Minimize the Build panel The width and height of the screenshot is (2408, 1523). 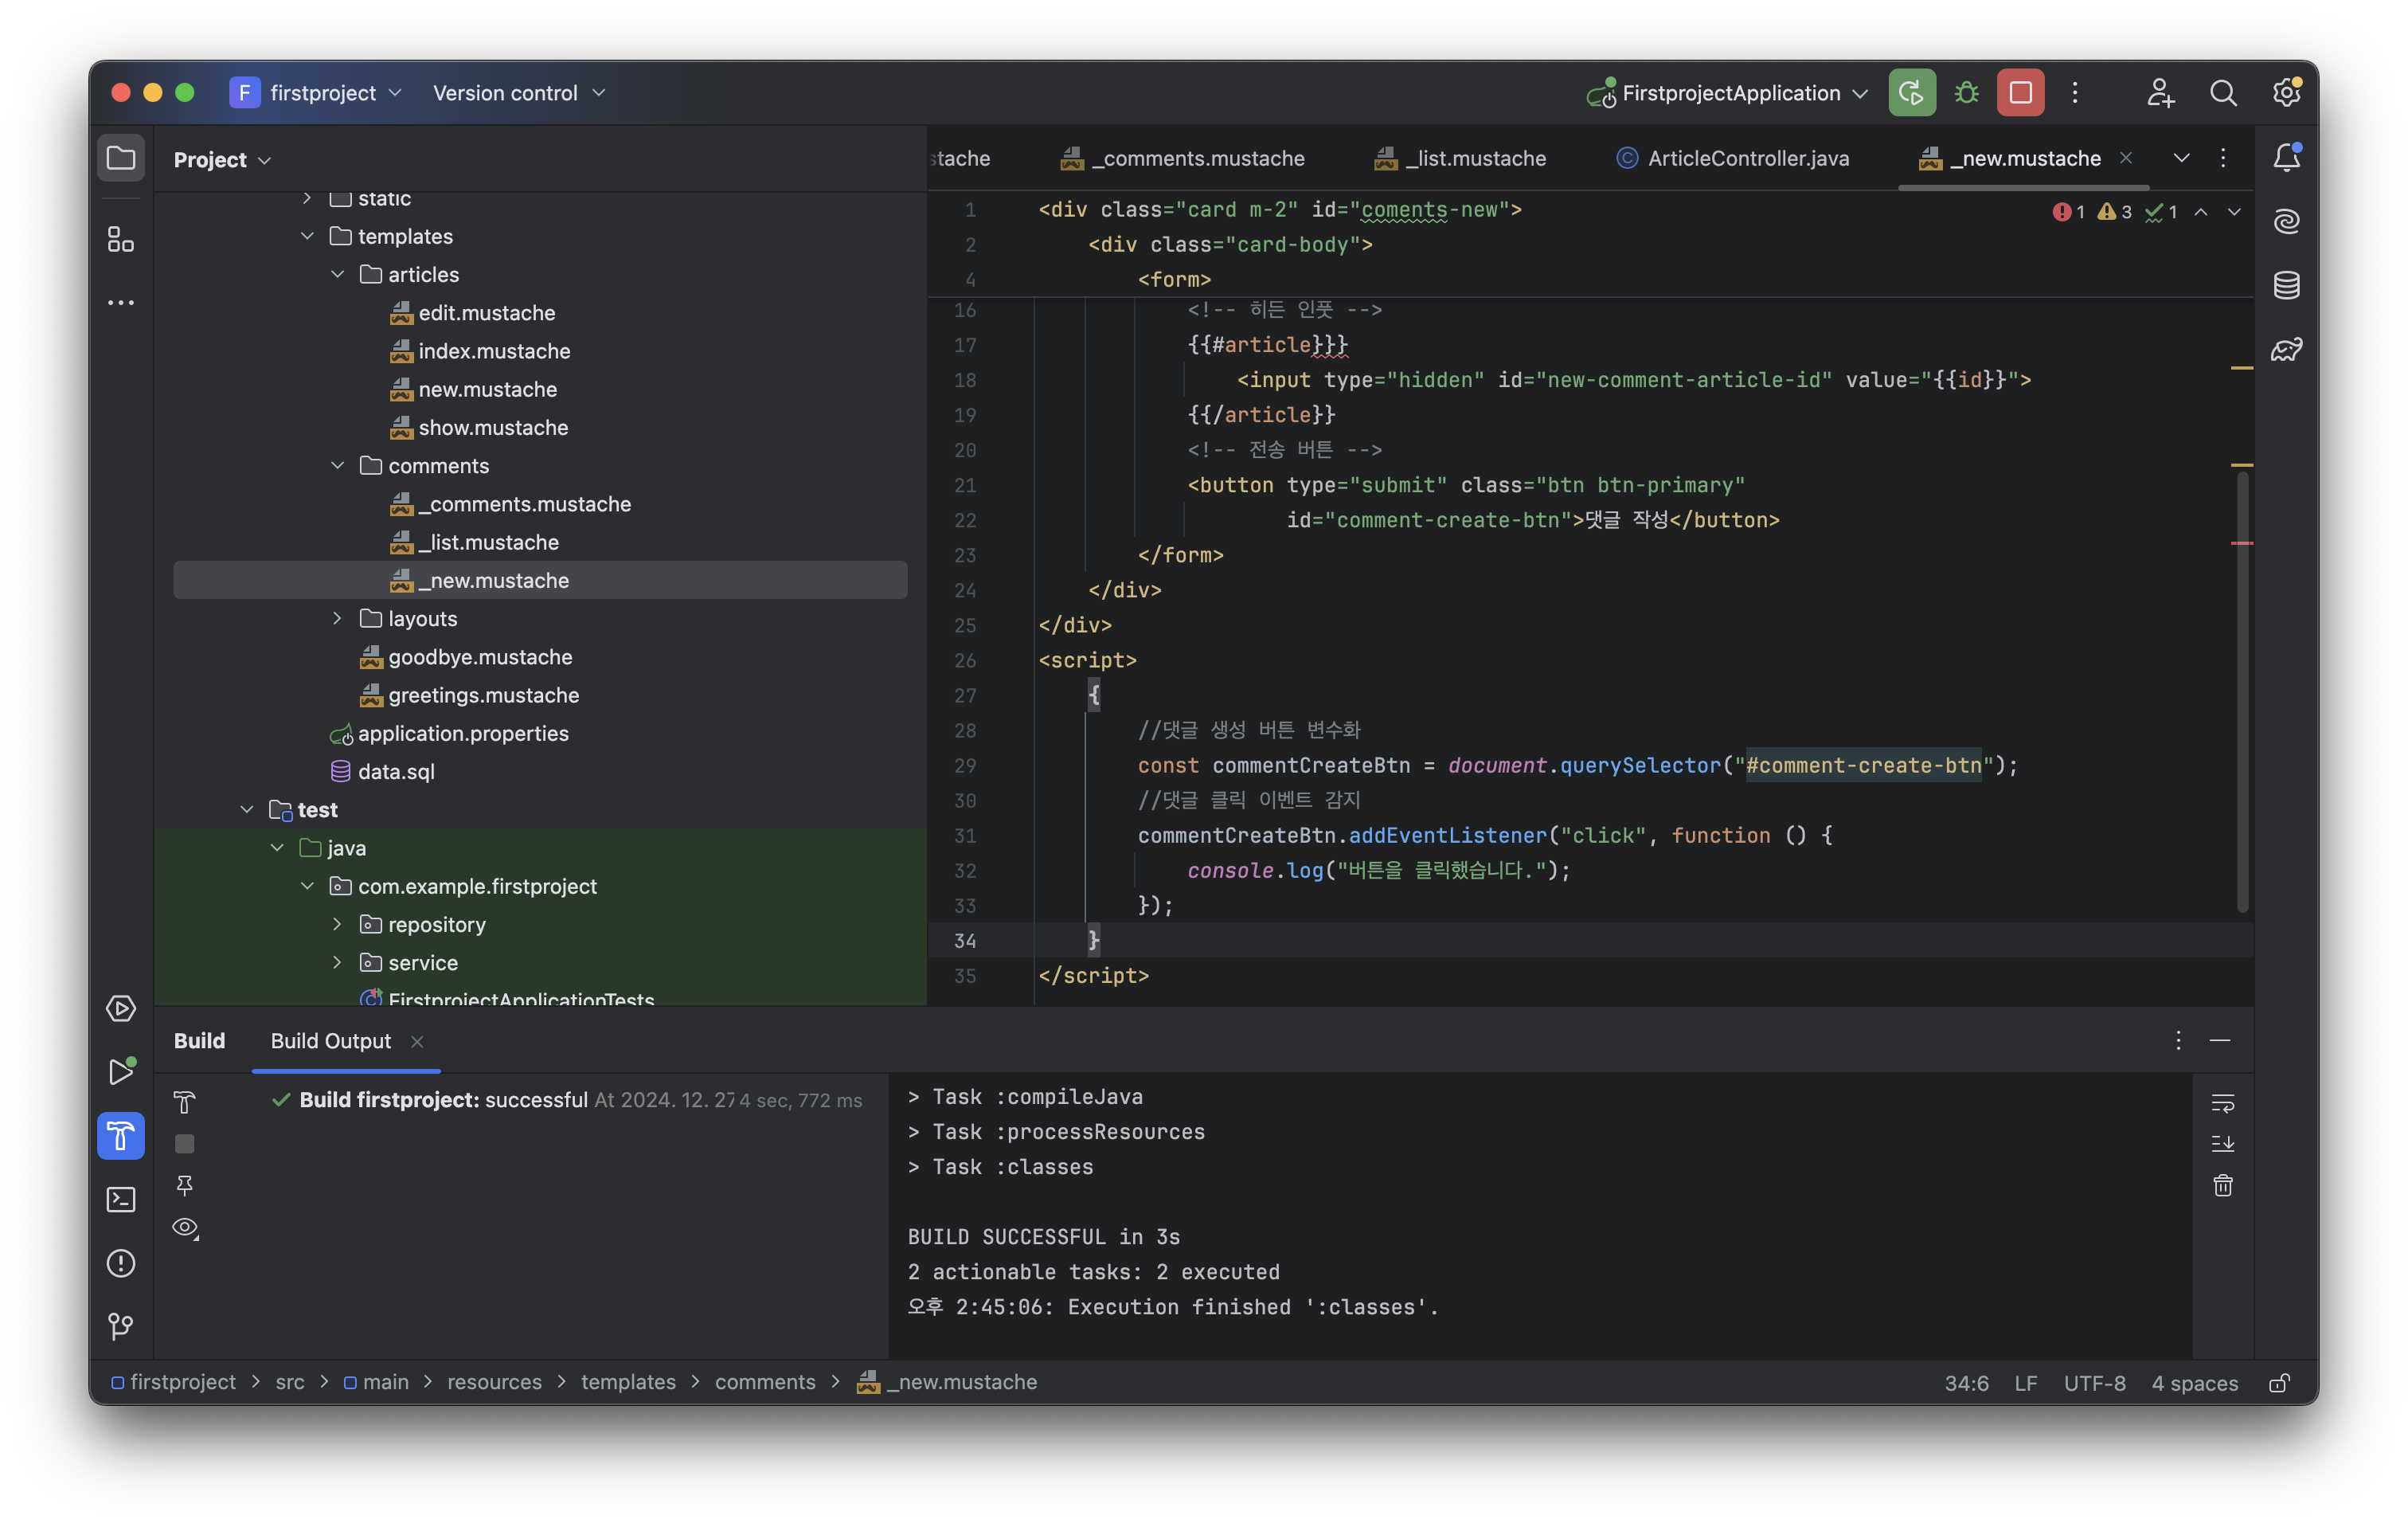coord(2220,1041)
